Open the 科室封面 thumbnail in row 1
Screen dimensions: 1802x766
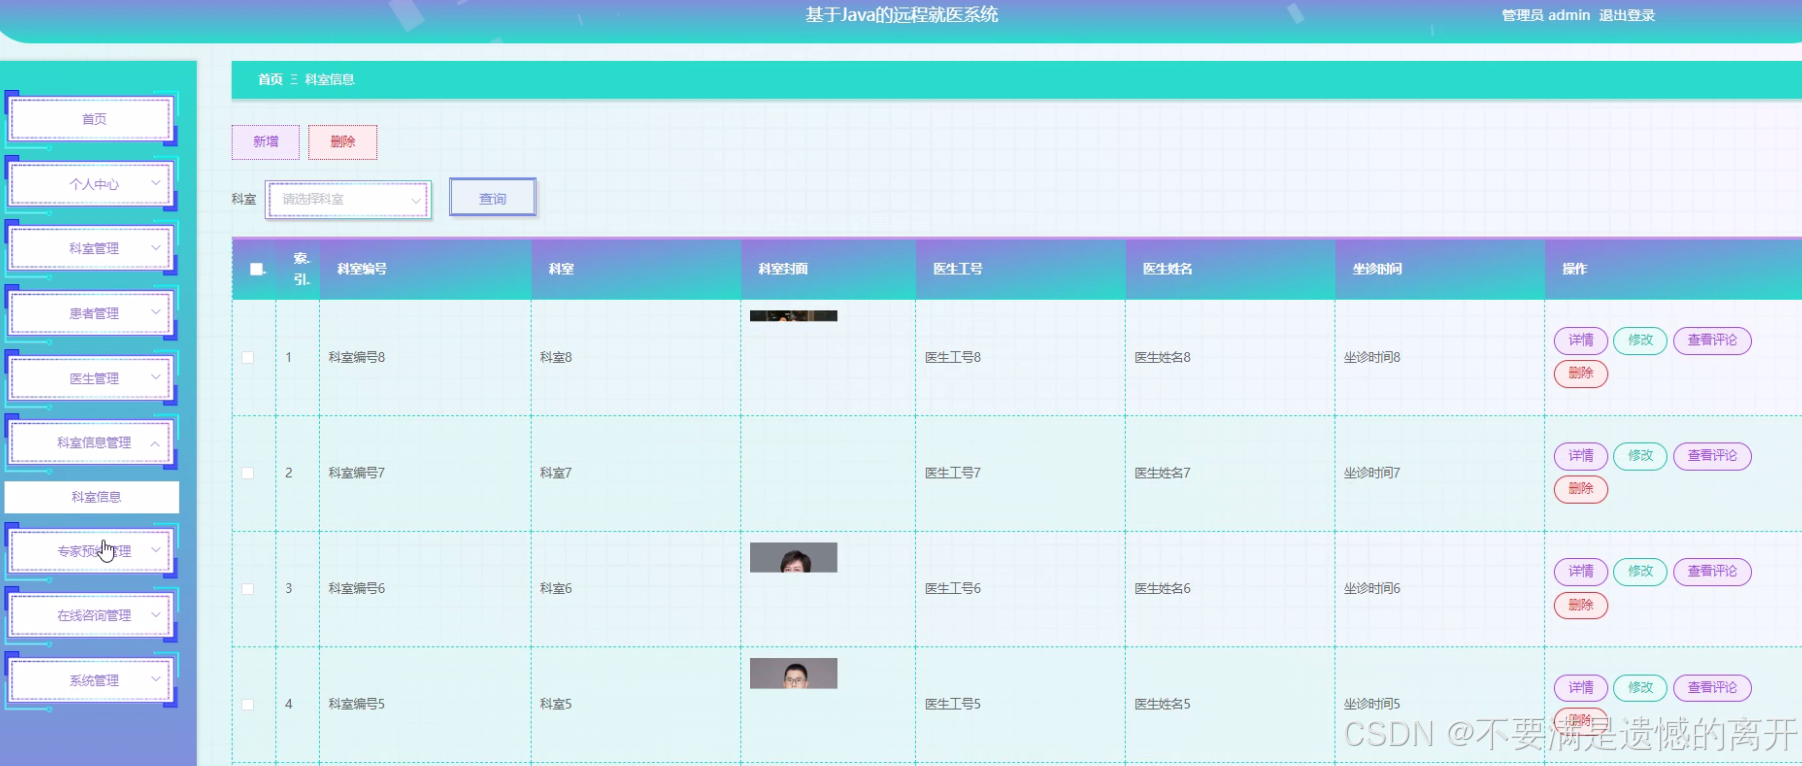(793, 316)
